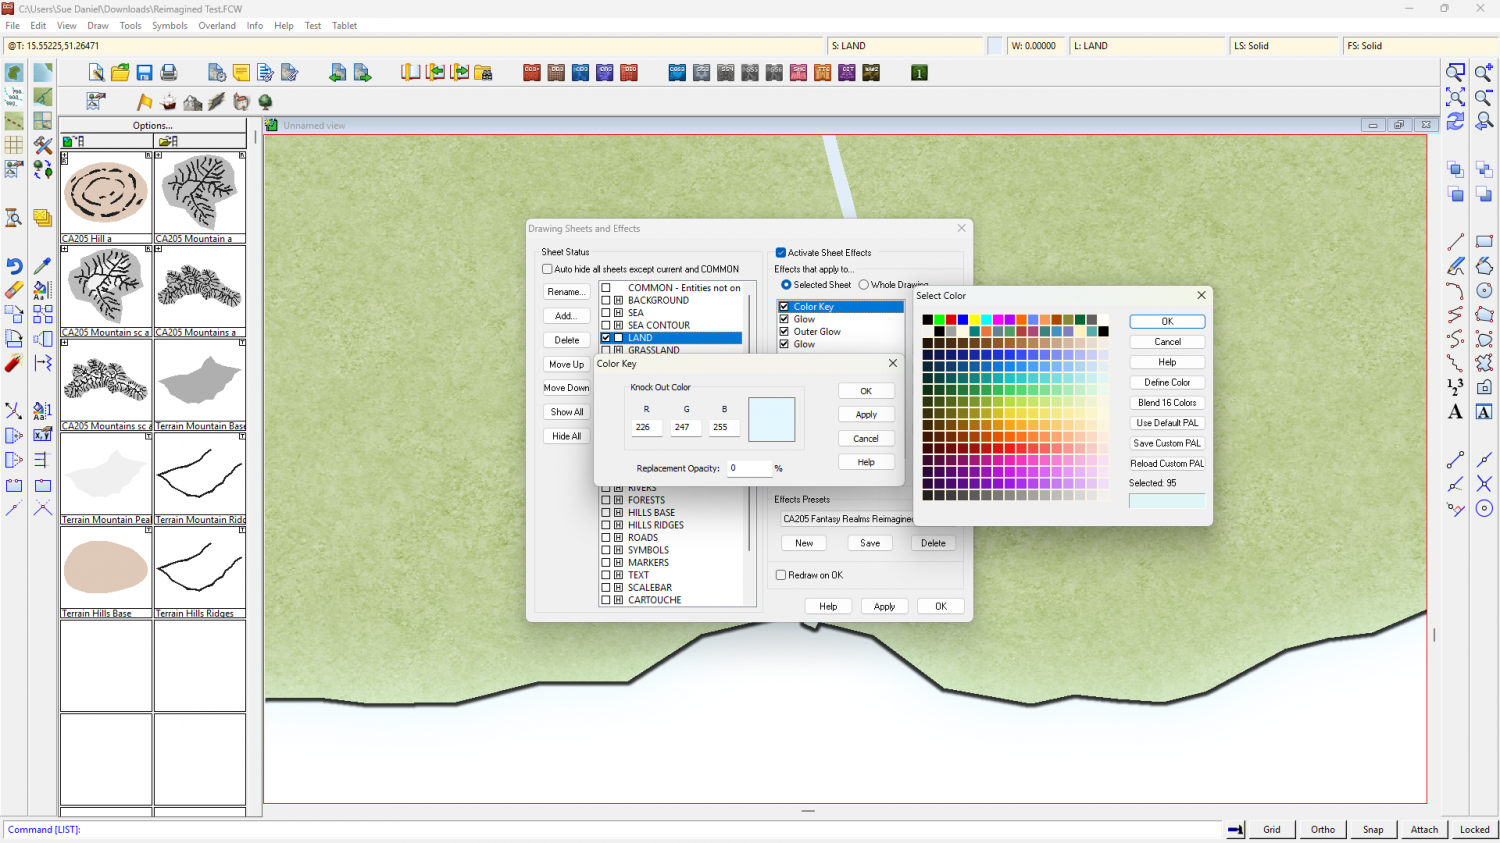Click the tree vegetation symbols icon
This screenshot has width=1500, height=843.
click(x=265, y=102)
